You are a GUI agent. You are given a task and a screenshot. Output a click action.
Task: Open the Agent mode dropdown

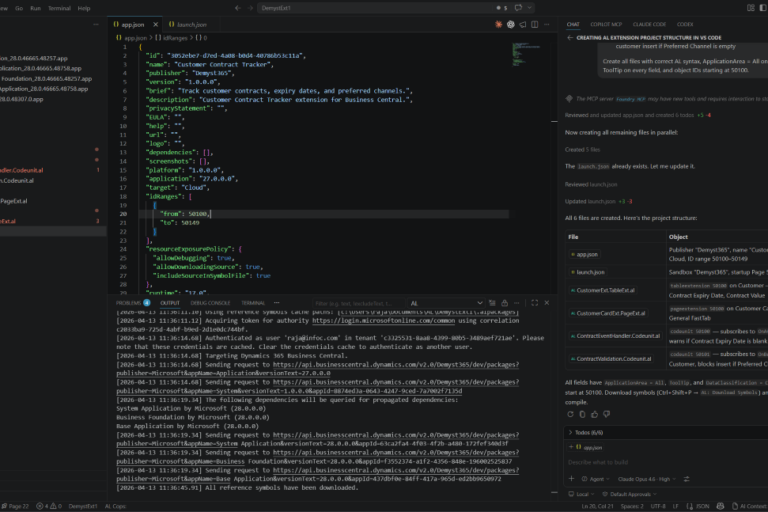[596, 479]
